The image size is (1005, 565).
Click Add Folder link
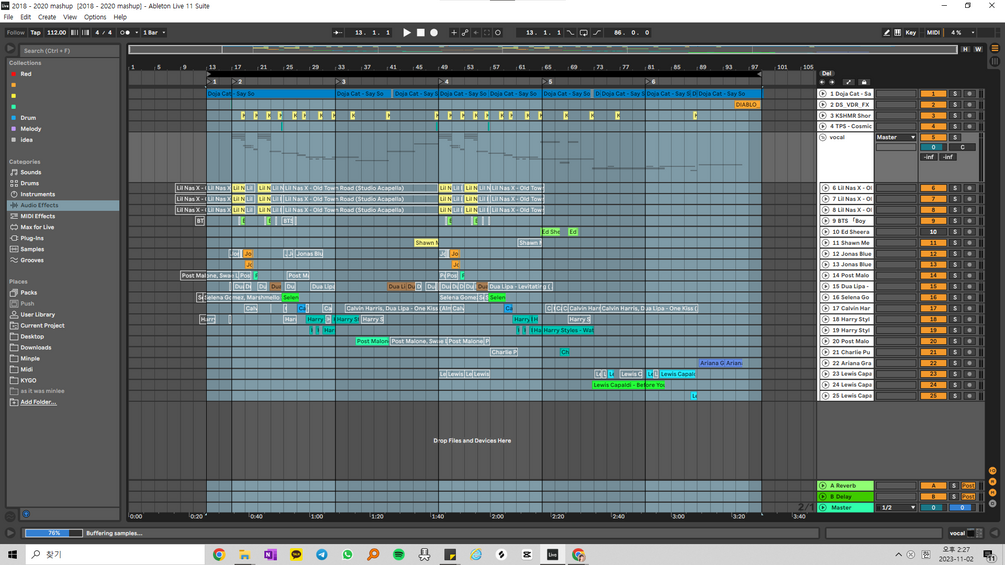pos(38,402)
